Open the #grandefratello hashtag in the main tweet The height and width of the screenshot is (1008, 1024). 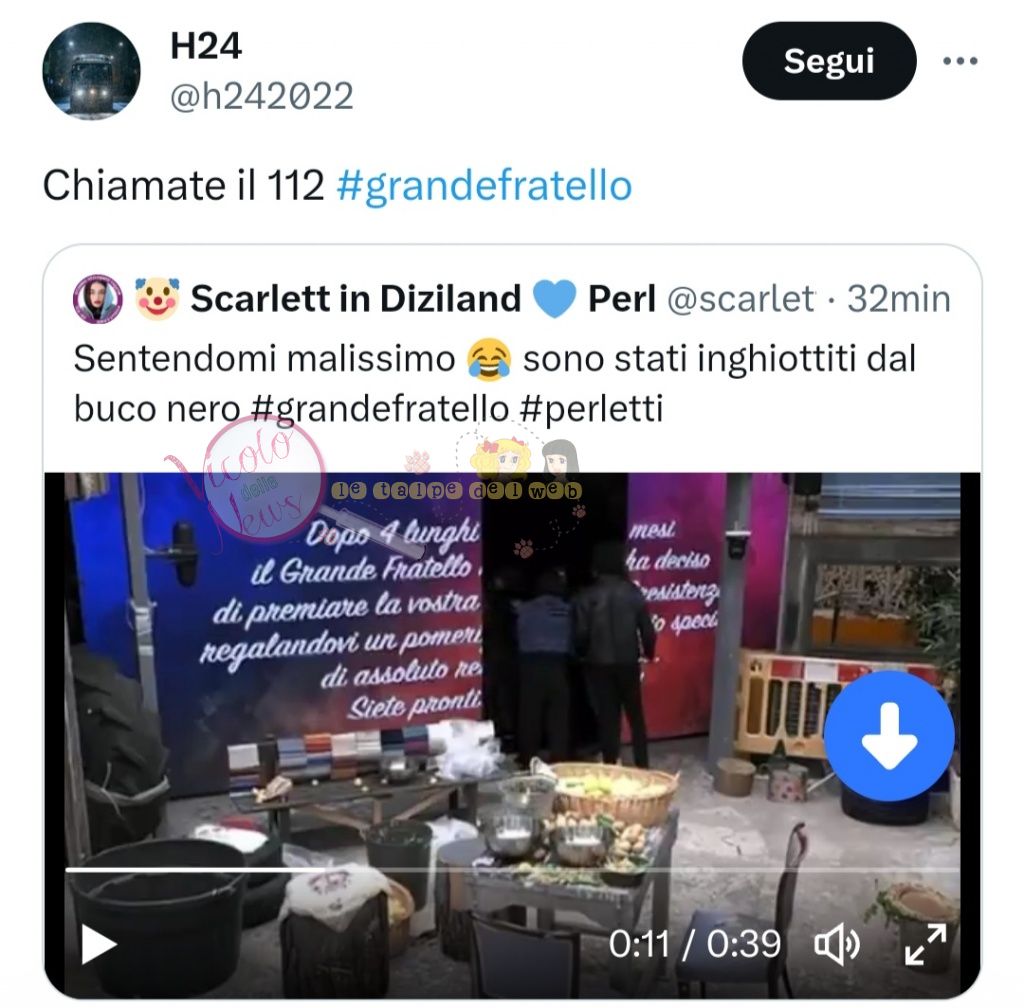click(x=484, y=185)
